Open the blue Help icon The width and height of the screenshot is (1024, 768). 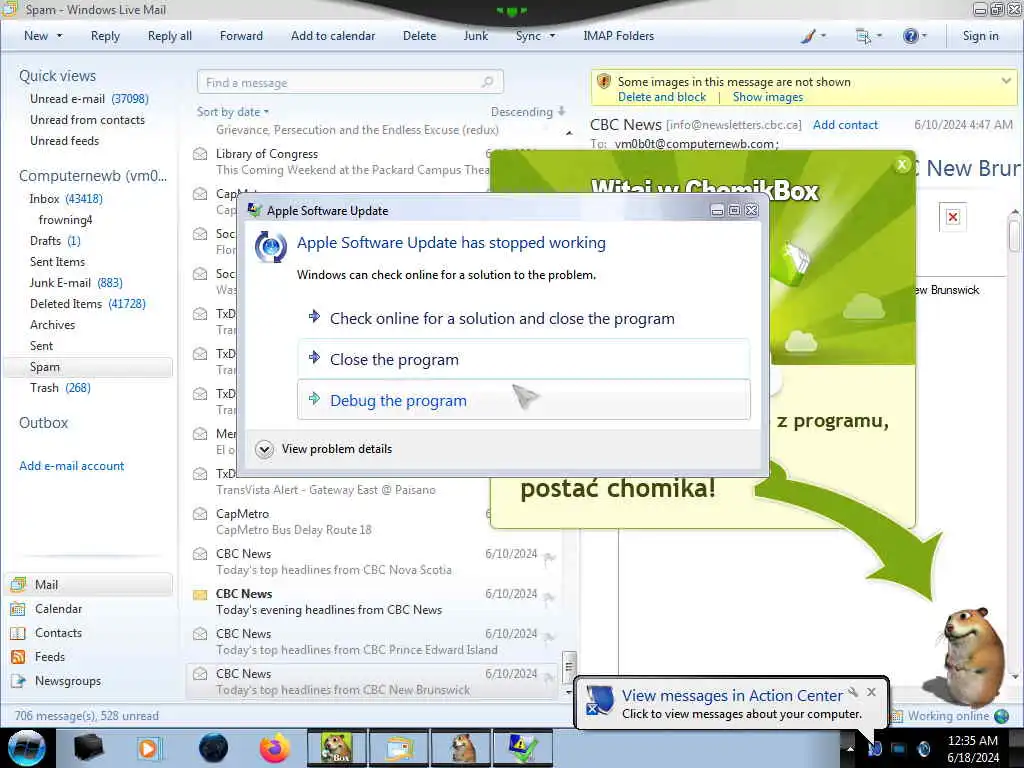(910, 36)
